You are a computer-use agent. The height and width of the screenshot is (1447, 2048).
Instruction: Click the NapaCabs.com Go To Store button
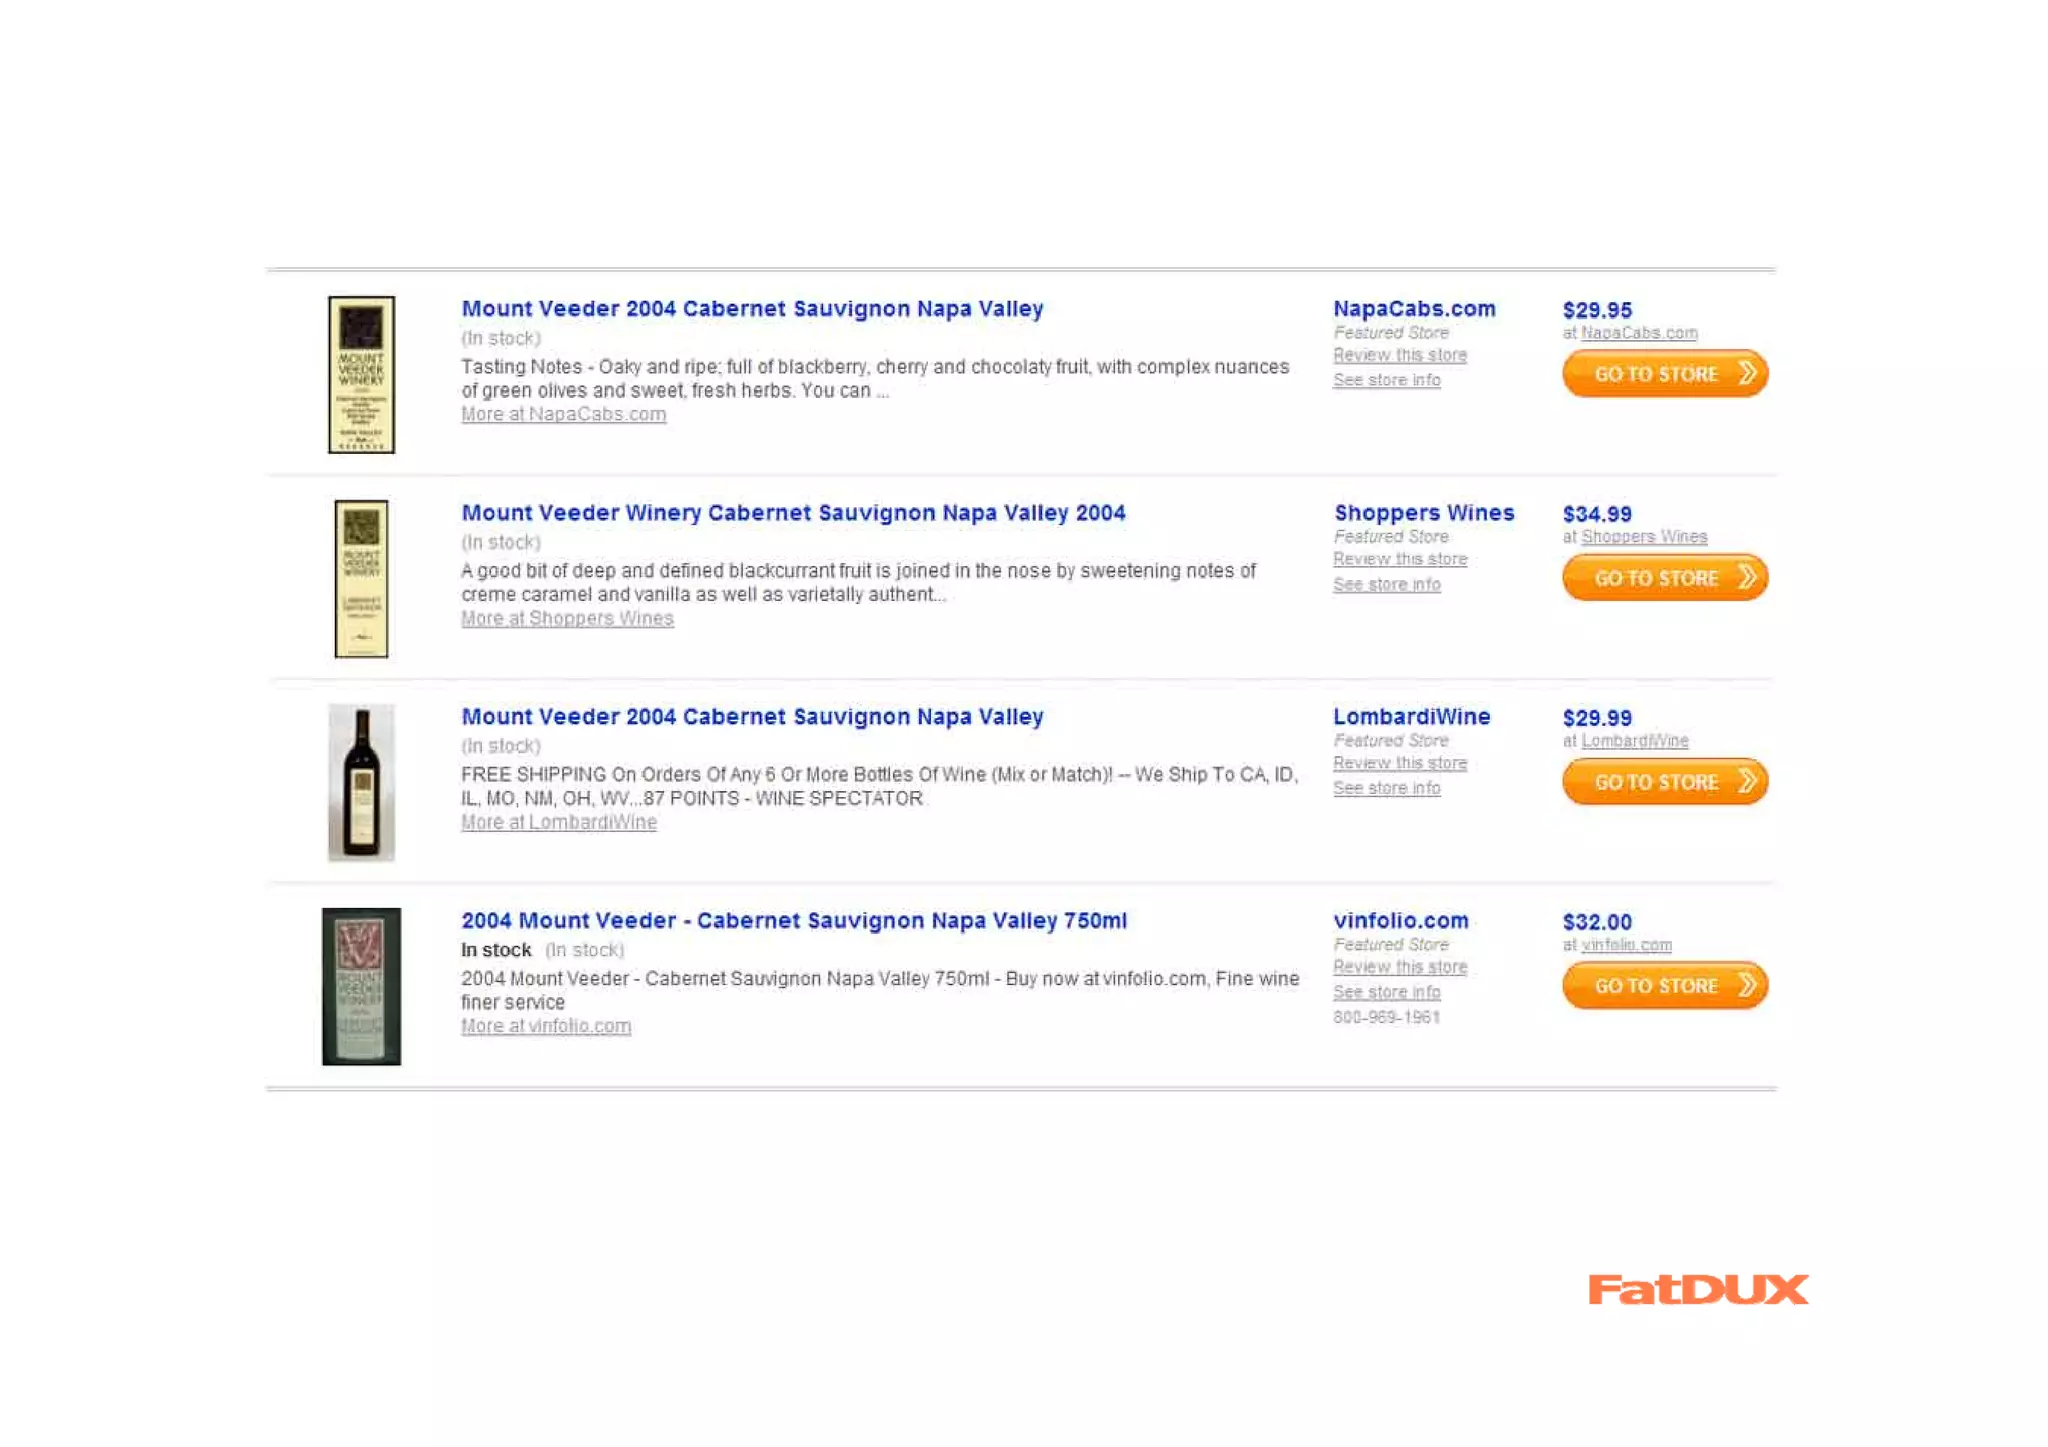pos(1664,373)
